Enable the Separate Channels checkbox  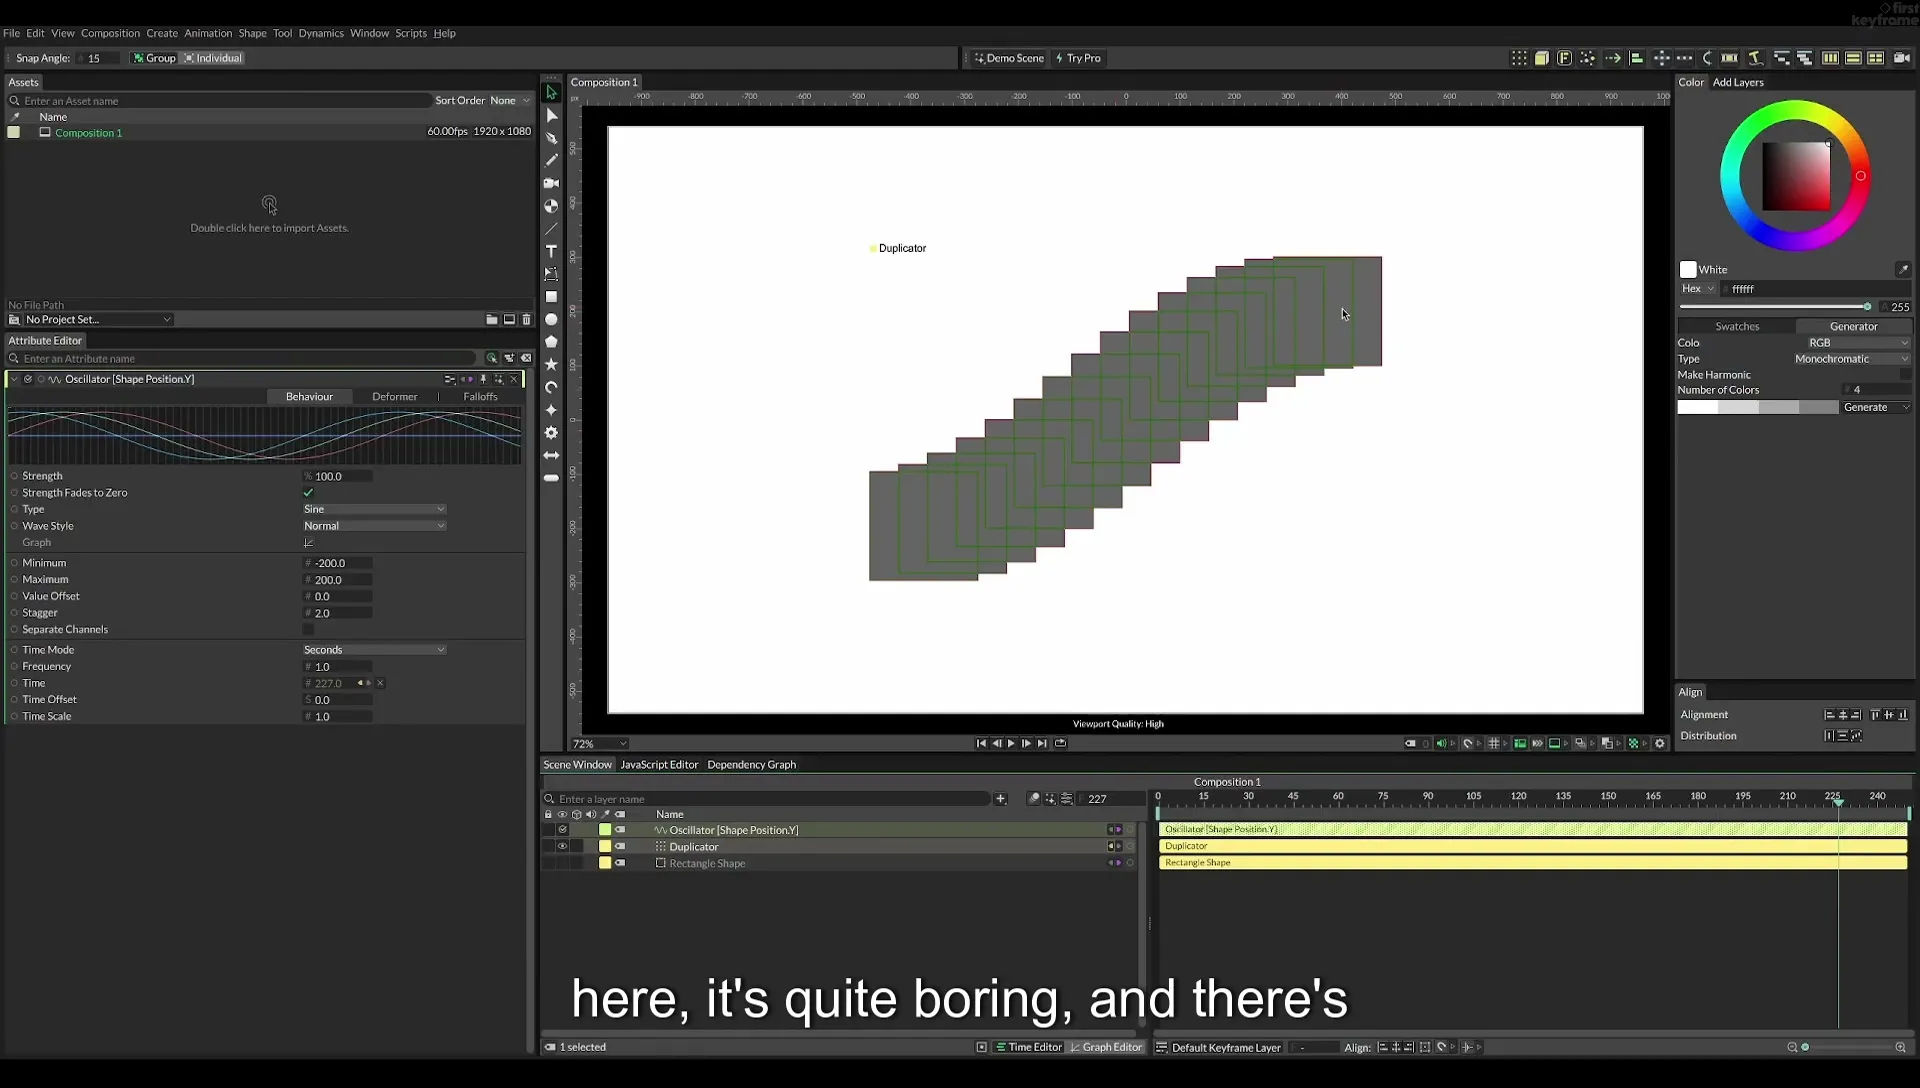[x=308, y=630]
